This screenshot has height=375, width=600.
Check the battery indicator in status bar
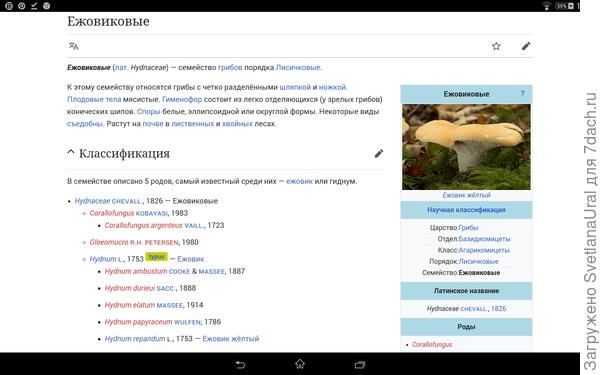point(565,6)
